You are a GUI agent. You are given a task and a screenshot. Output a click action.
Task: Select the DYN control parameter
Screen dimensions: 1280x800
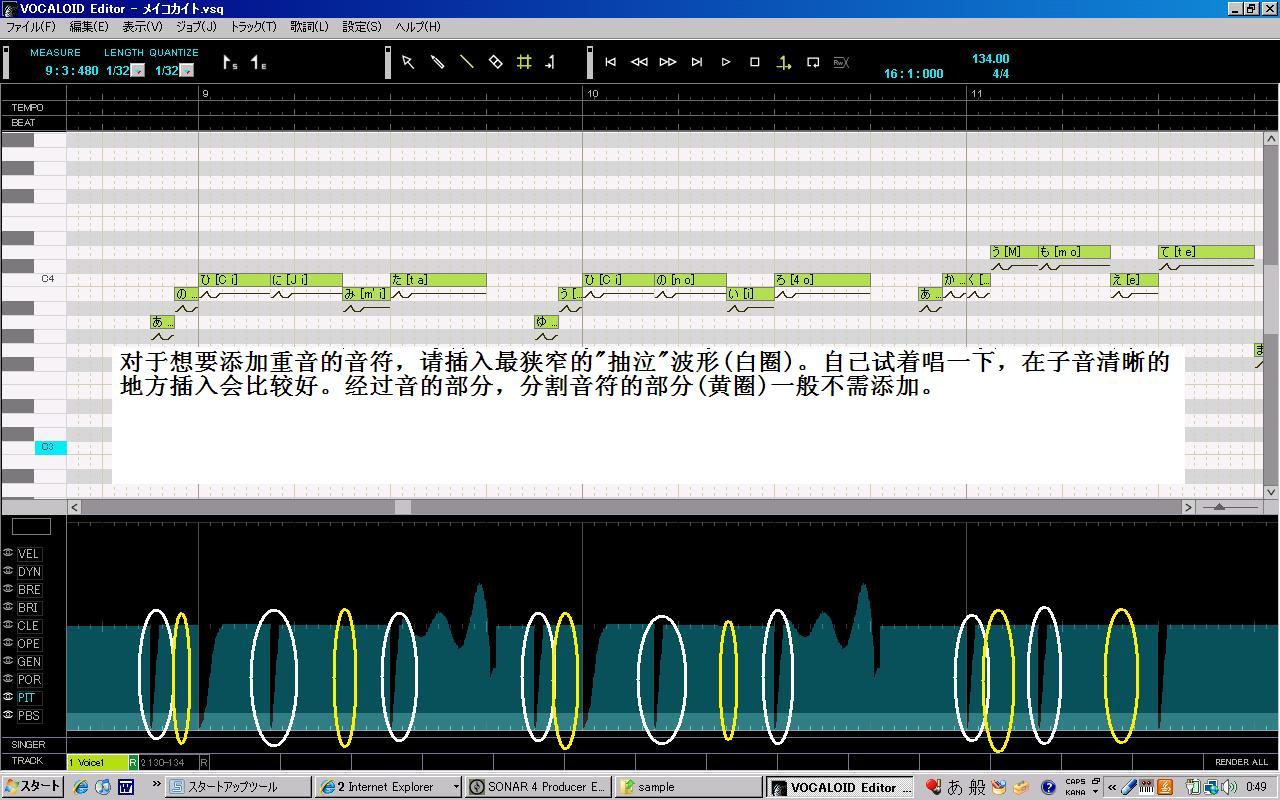29,572
